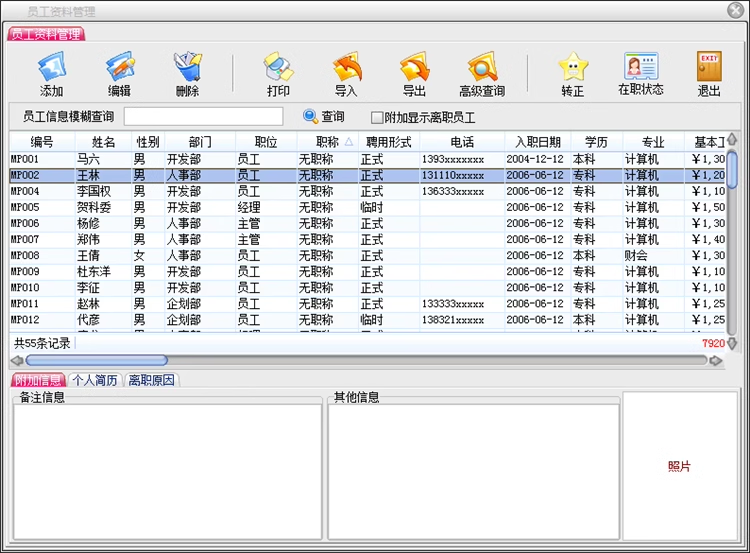Click the 聘用形式 column header

click(389, 142)
